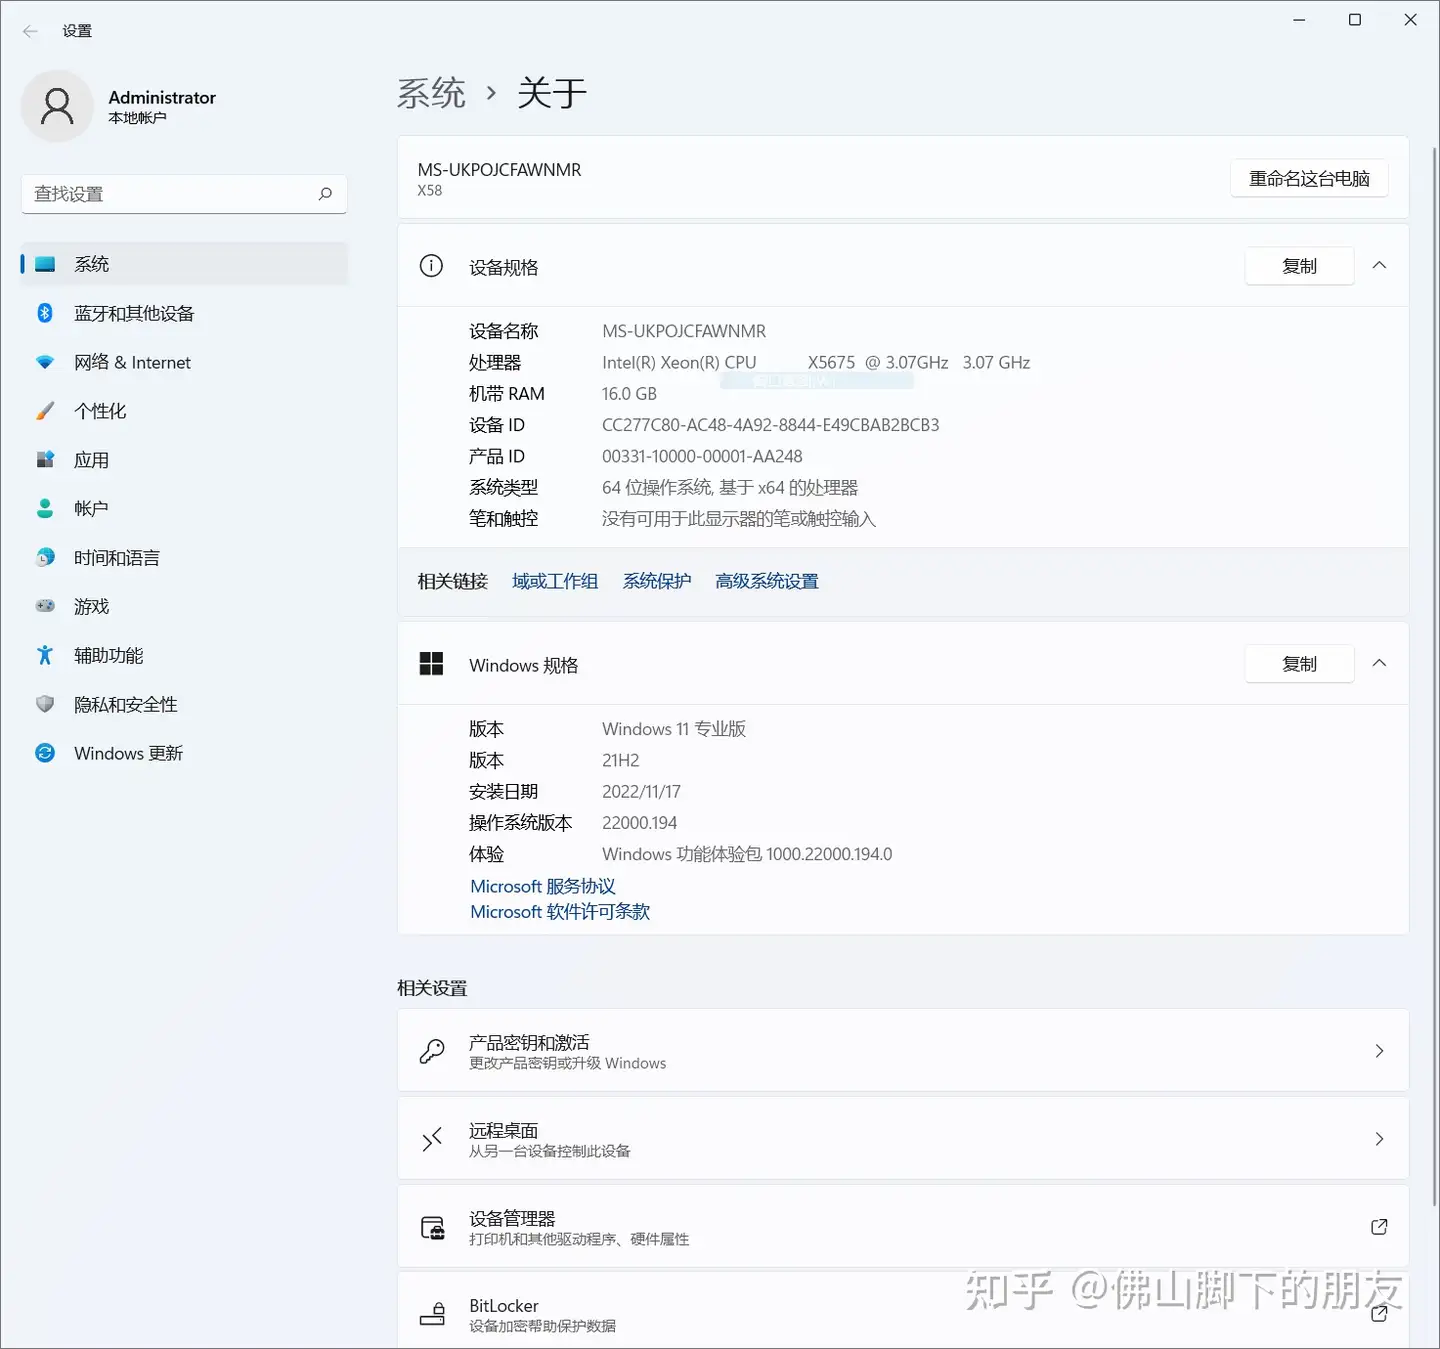The image size is (1440, 1349).
Task: Open Windows 更新 page
Action: click(184, 753)
